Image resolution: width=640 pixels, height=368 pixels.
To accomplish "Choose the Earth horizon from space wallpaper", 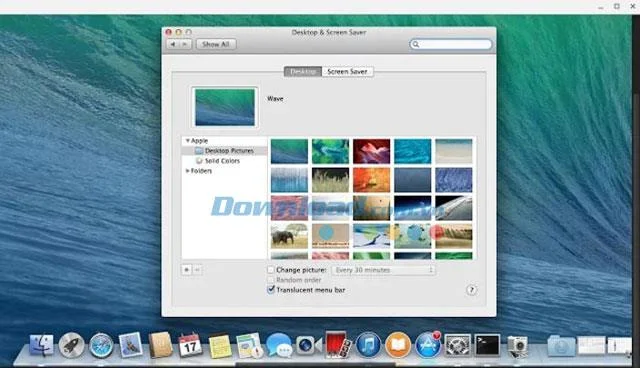I will (x=413, y=208).
